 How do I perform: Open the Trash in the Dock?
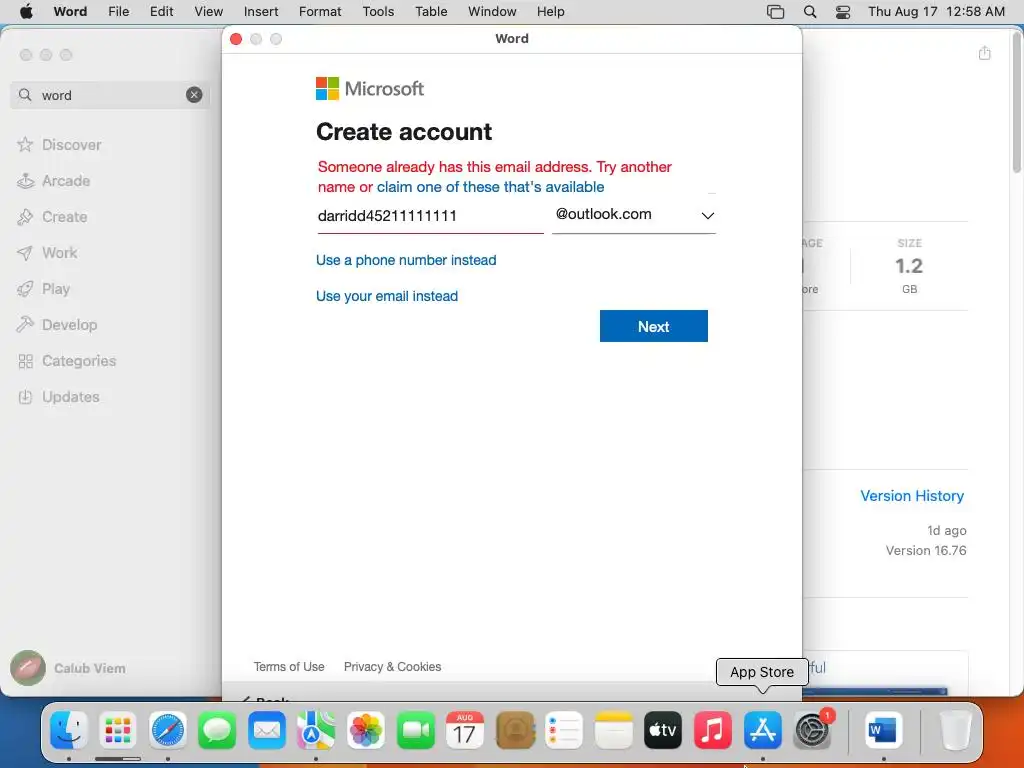(955, 730)
